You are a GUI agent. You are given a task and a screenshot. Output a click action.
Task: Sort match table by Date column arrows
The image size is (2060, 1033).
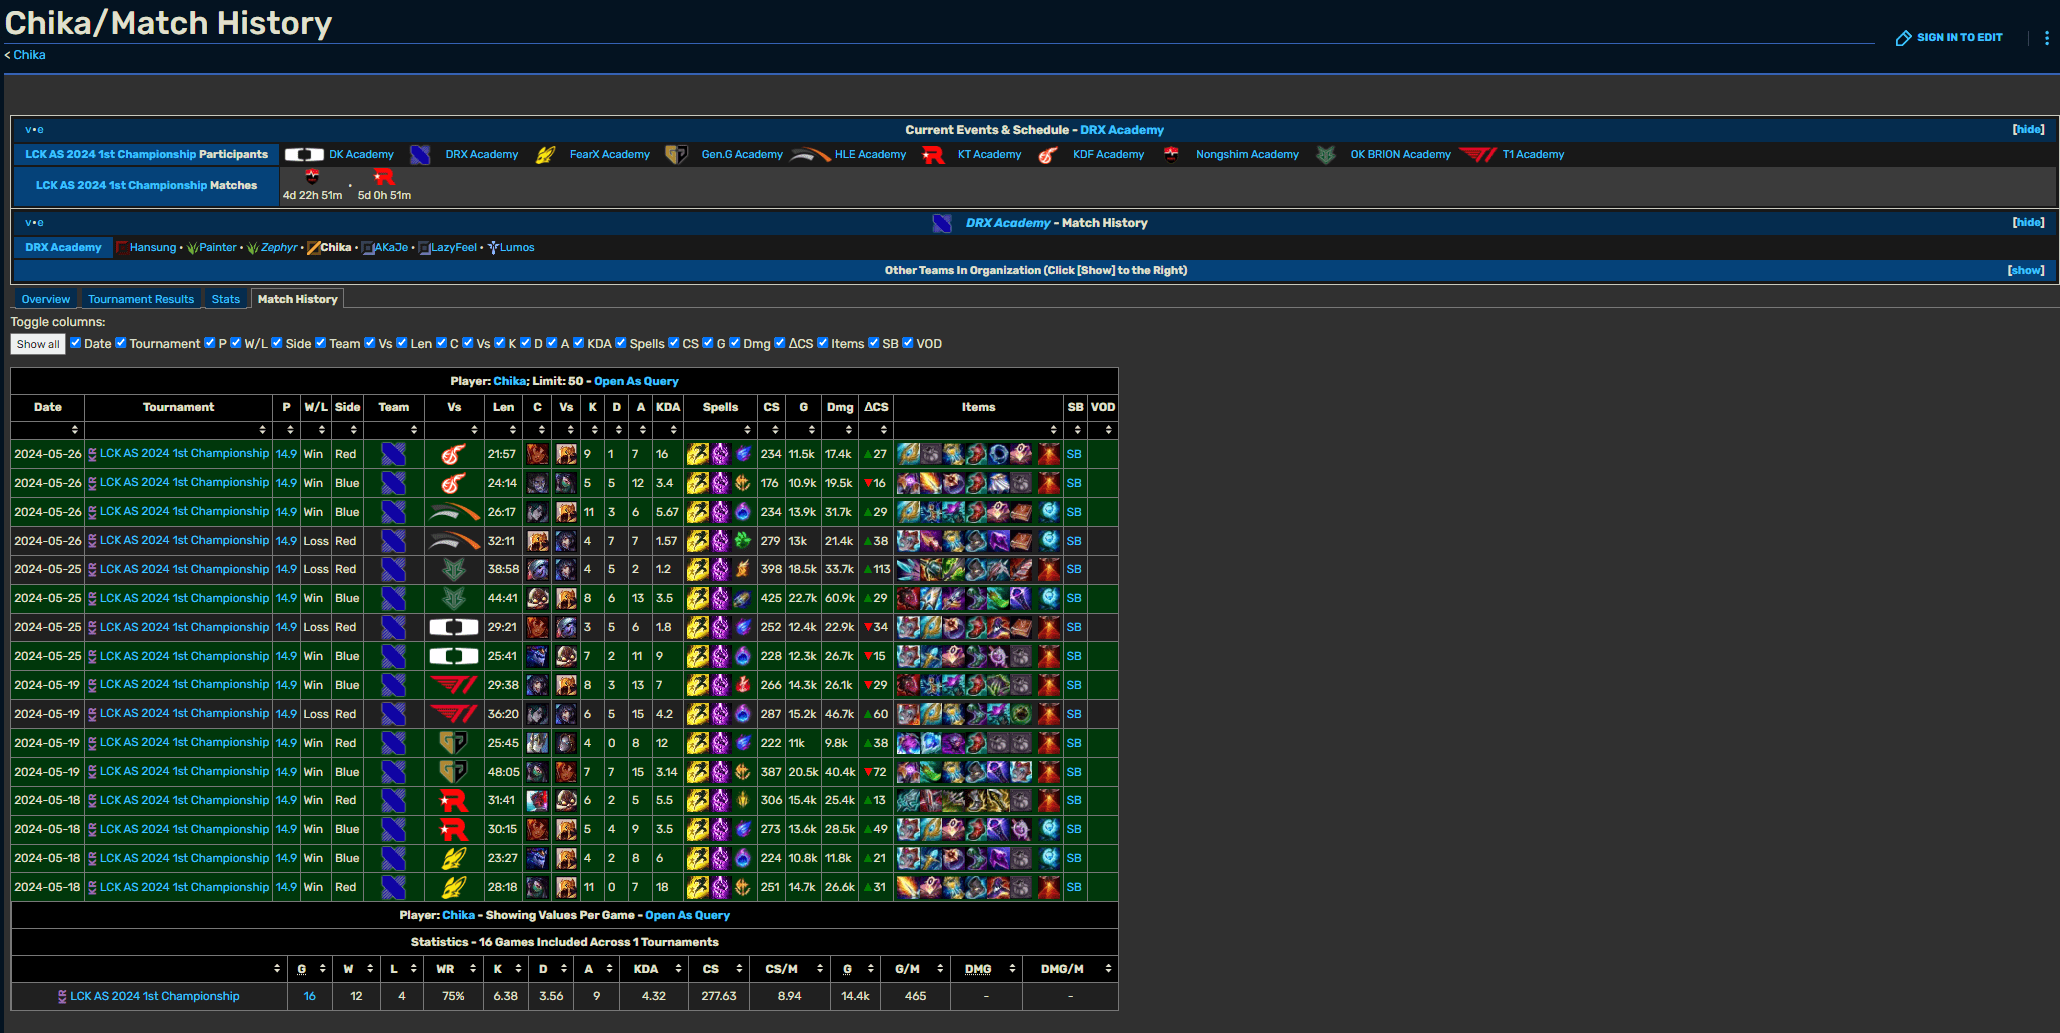click(x=74, y=430)
